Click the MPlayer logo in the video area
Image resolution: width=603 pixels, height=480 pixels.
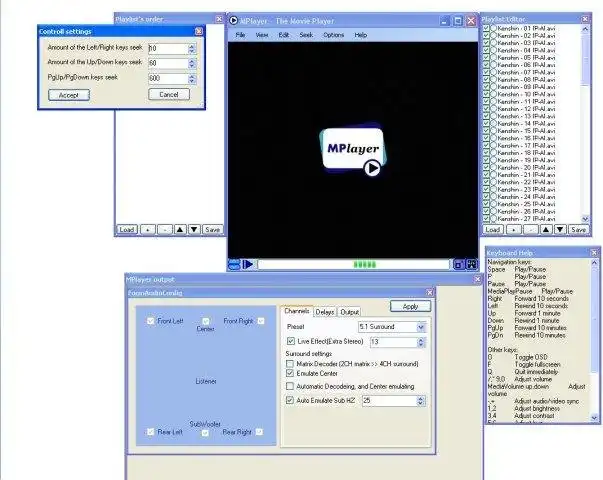(x=353, y=150)
